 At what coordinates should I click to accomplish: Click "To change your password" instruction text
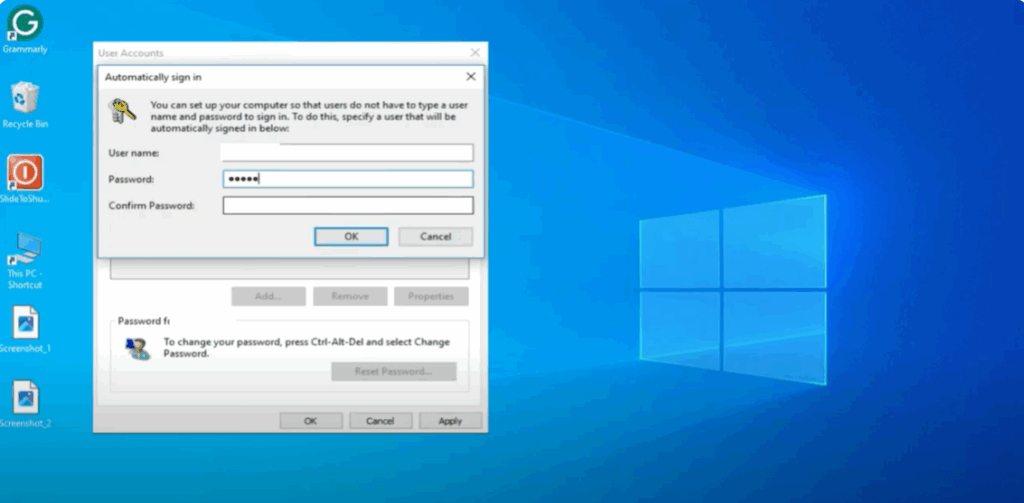pyautogui.click(x=306, y=348)
